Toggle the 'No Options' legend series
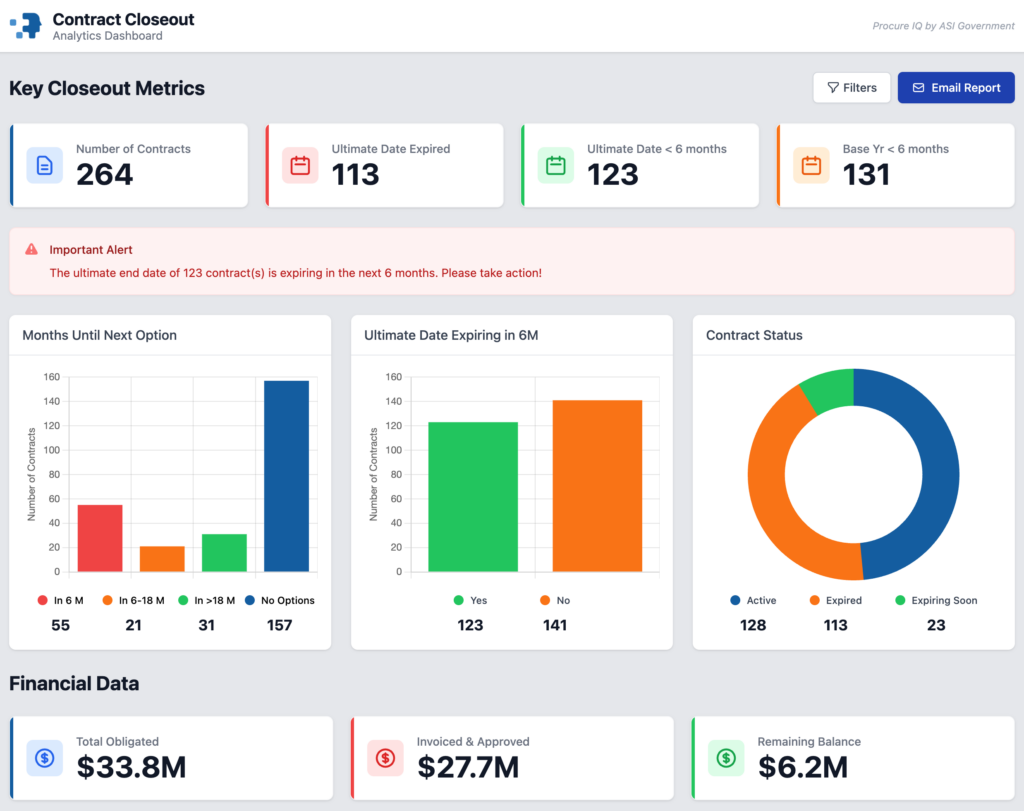The image size is (1024, 811). point(279,600)
